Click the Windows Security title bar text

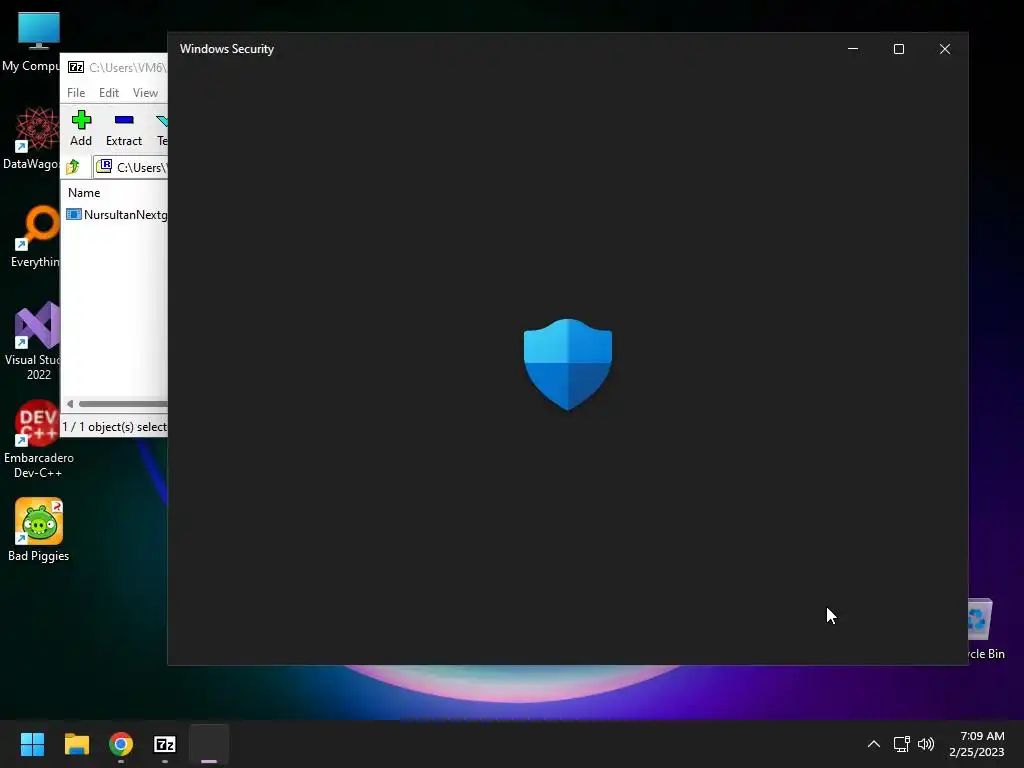pos(227,49)
